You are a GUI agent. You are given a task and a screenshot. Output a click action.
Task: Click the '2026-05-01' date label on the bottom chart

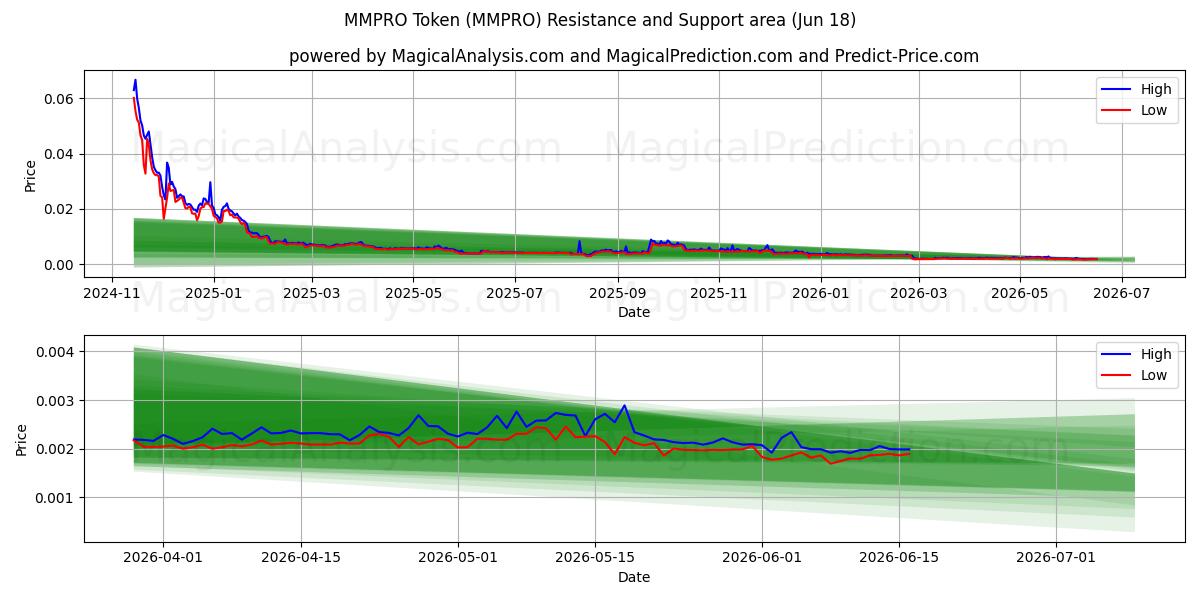click(458, 558)
